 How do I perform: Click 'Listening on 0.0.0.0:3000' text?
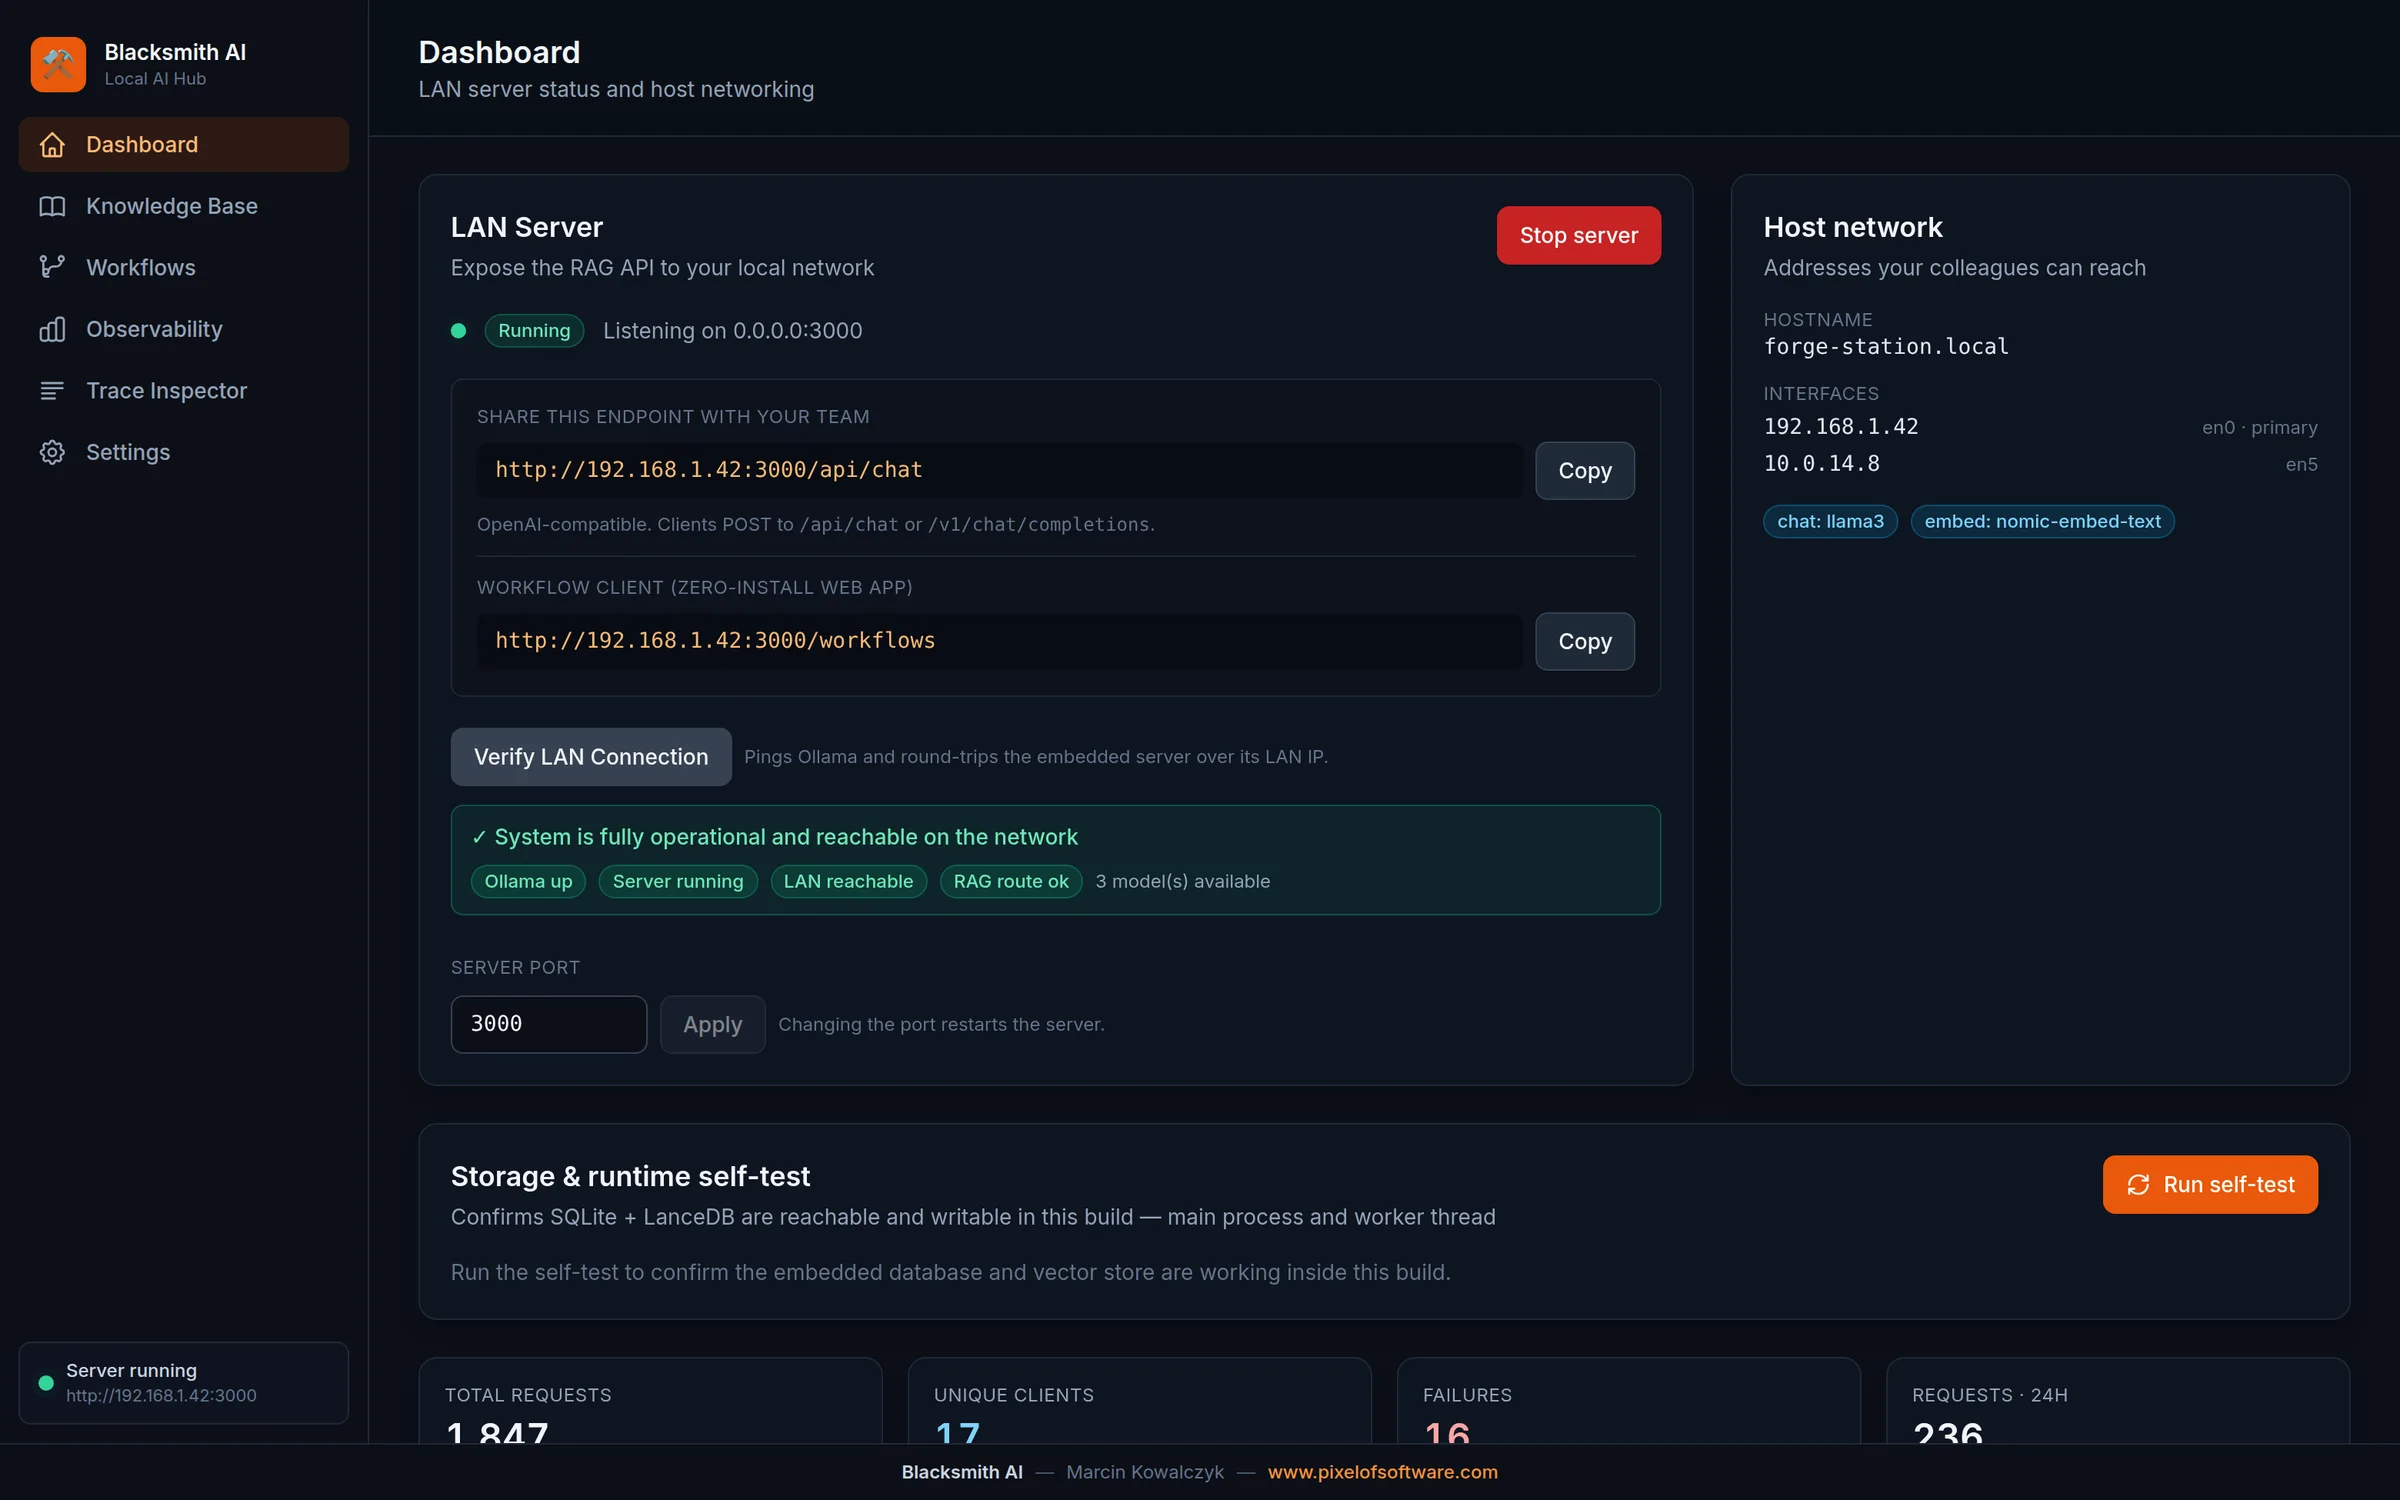point(732,331)
